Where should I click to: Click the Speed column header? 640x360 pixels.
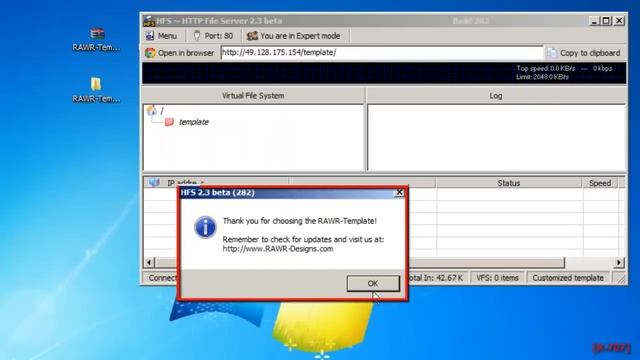pos(600,183)
